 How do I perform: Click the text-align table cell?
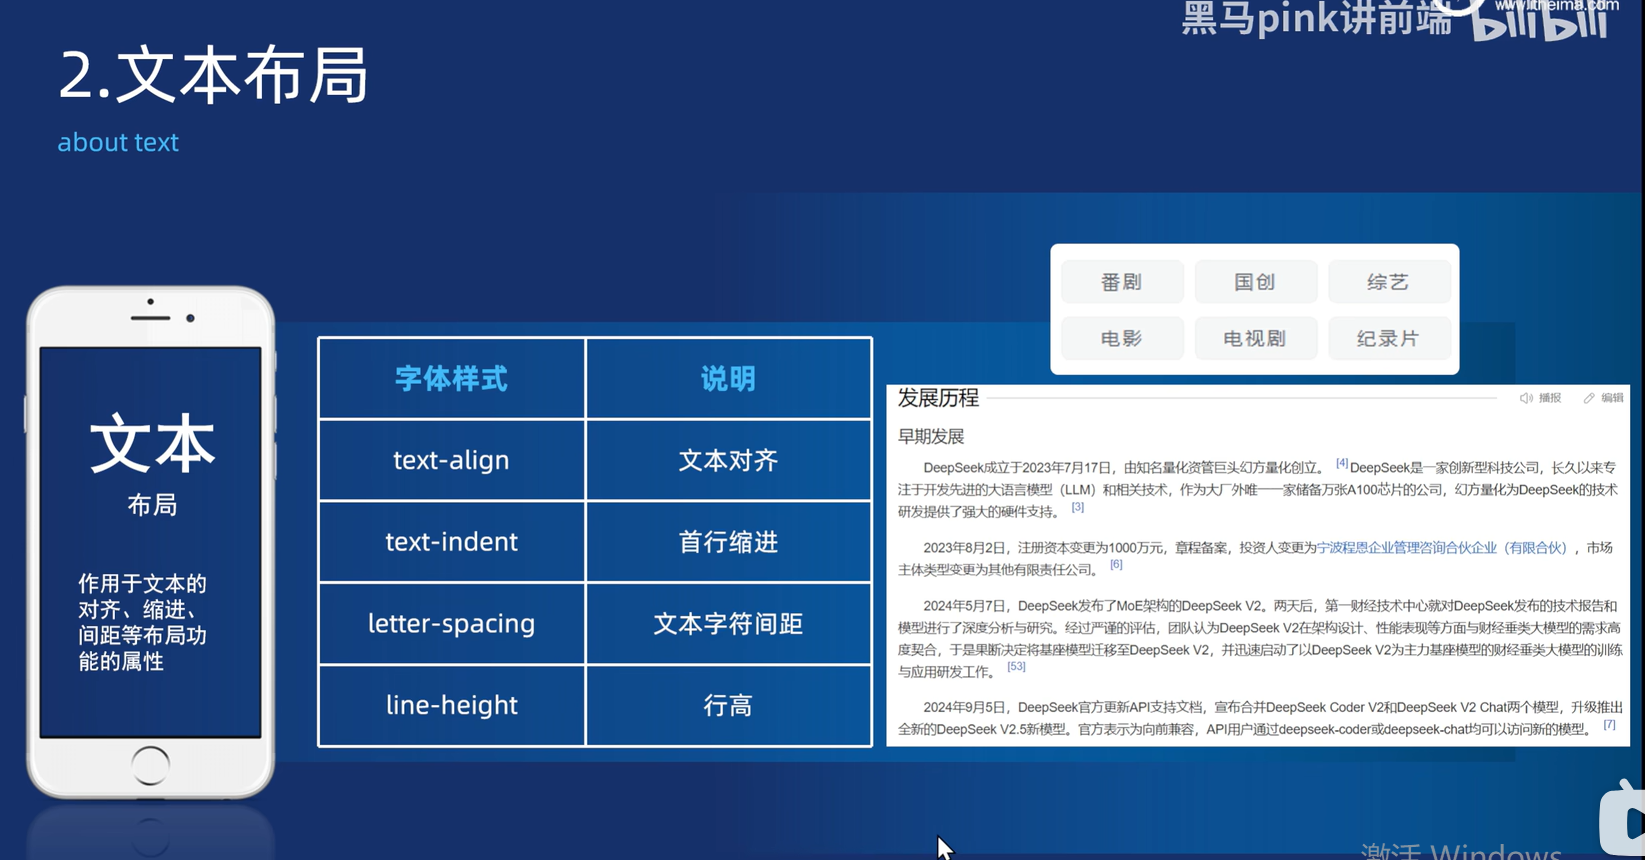pyautogui.click(x=451, y=460)
